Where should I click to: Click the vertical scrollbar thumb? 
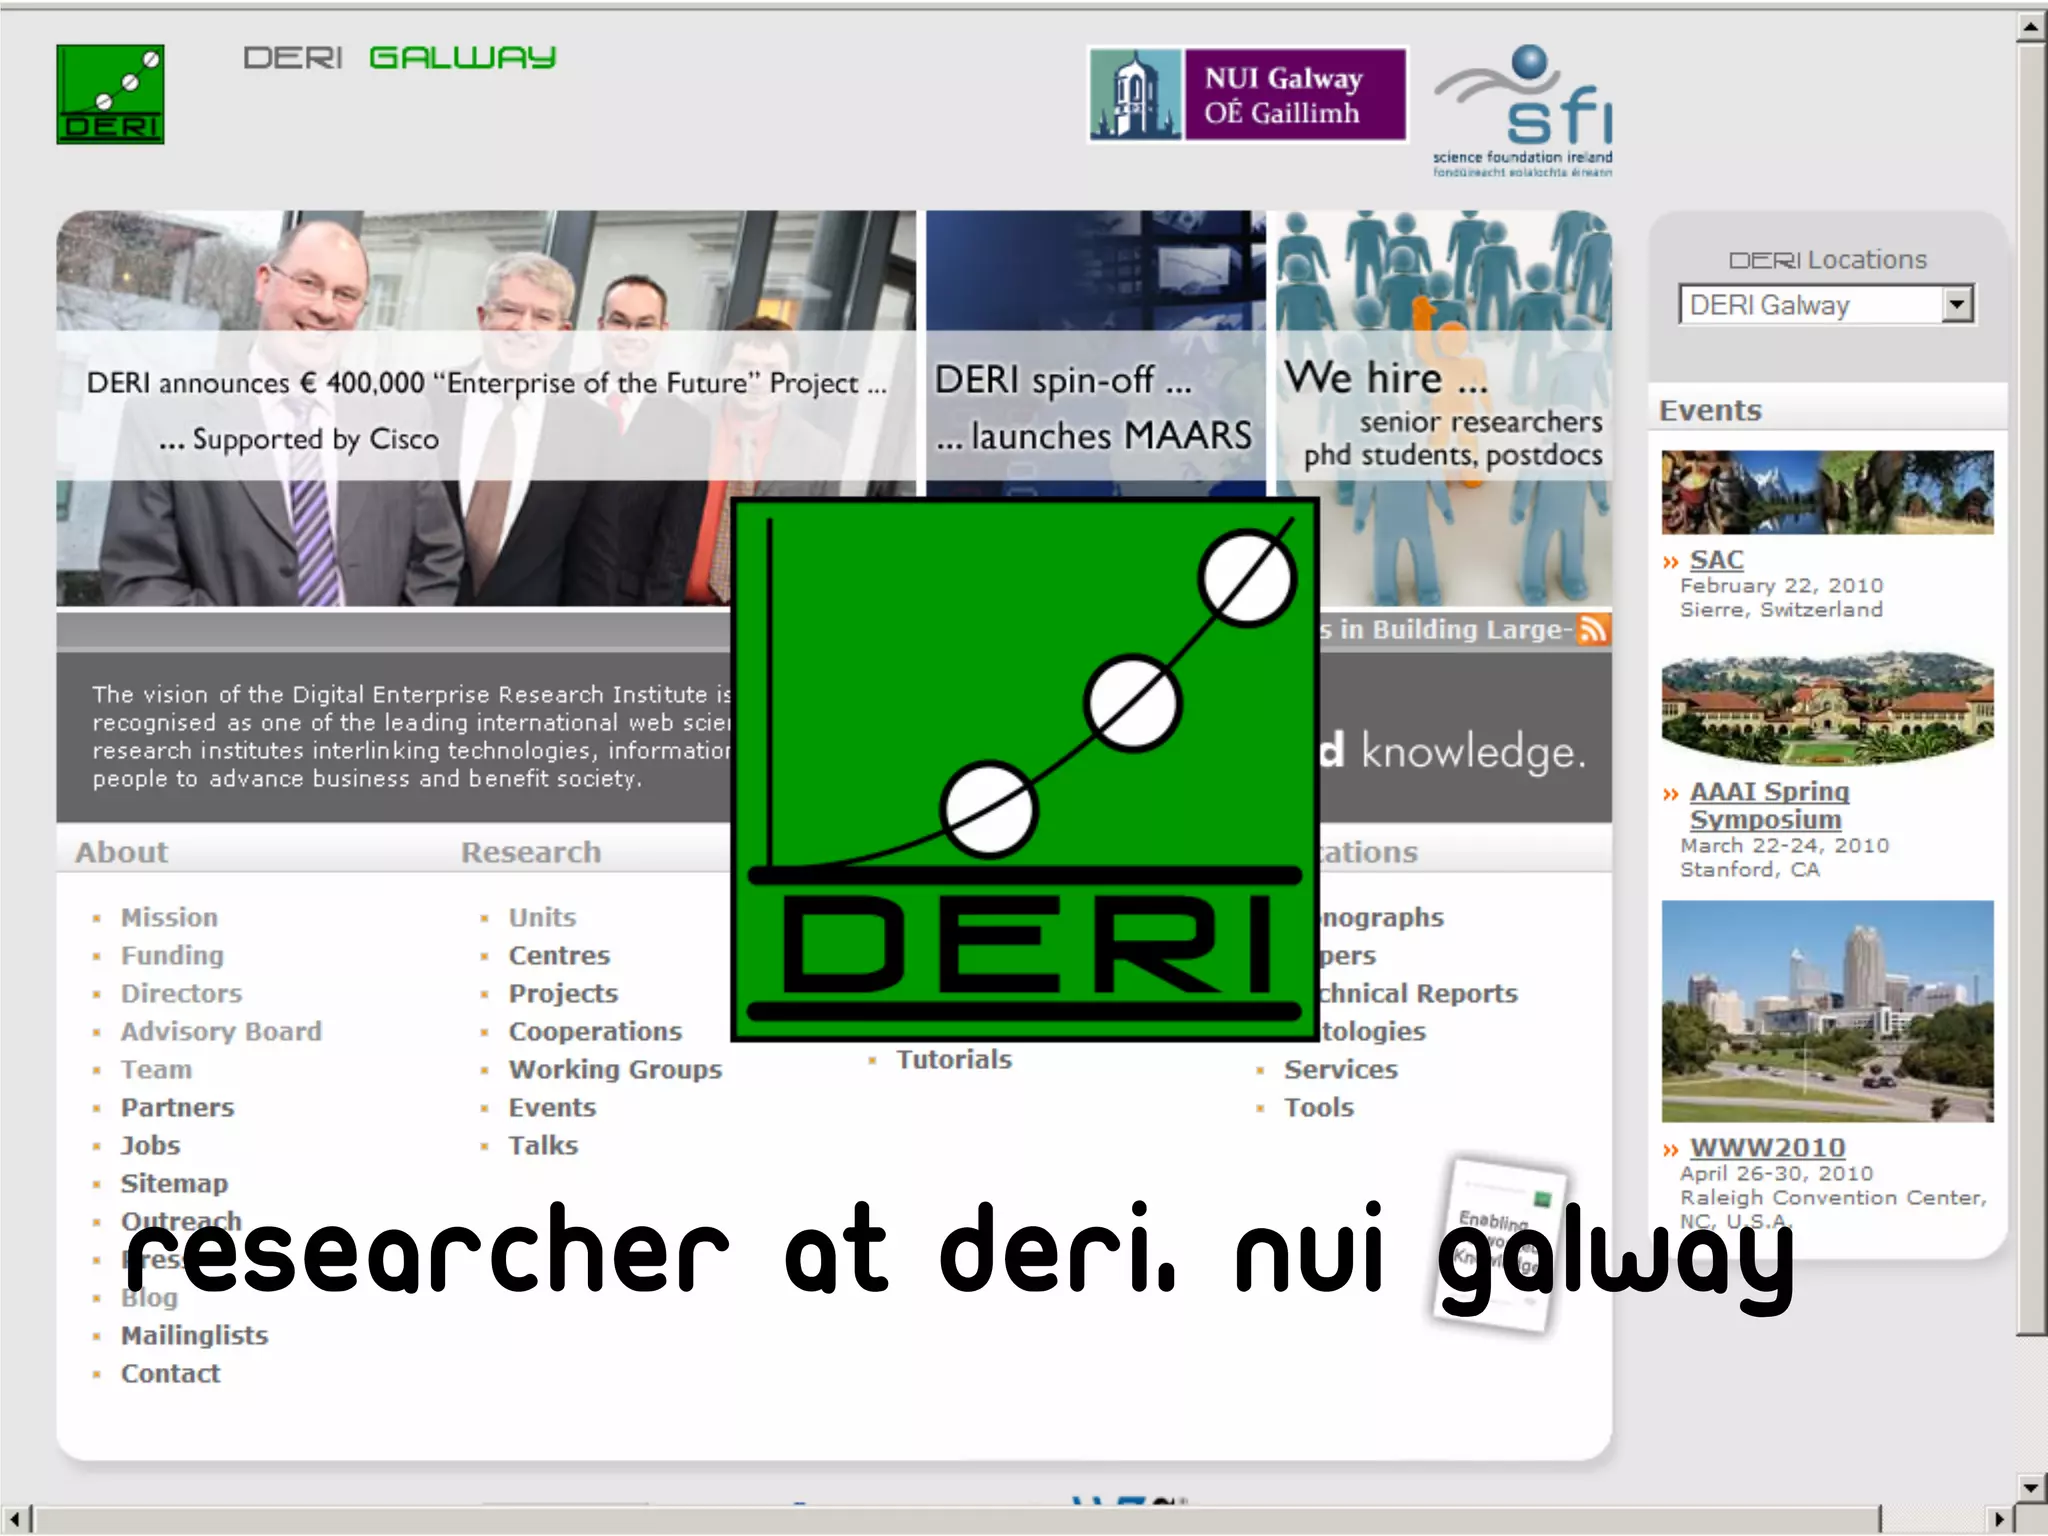point(2031,688)
